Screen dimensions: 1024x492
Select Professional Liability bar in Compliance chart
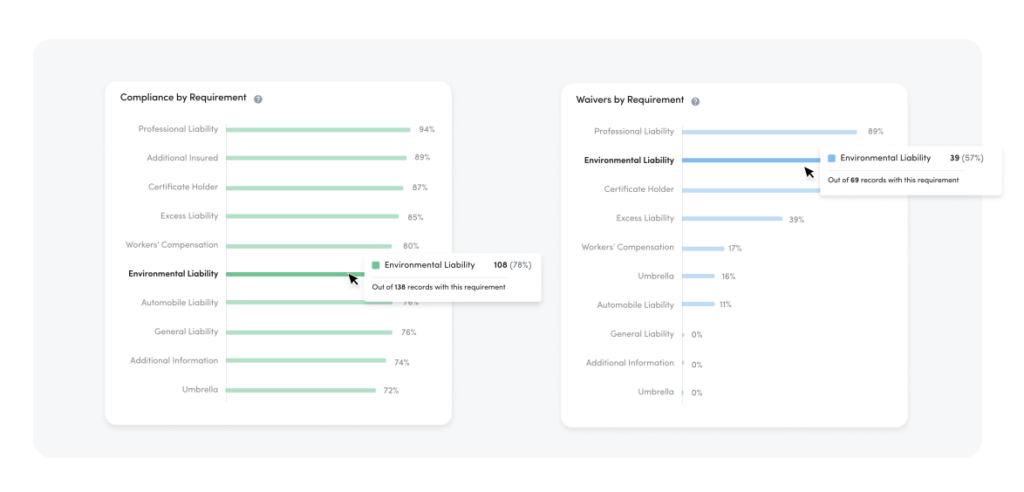point(318,129)
